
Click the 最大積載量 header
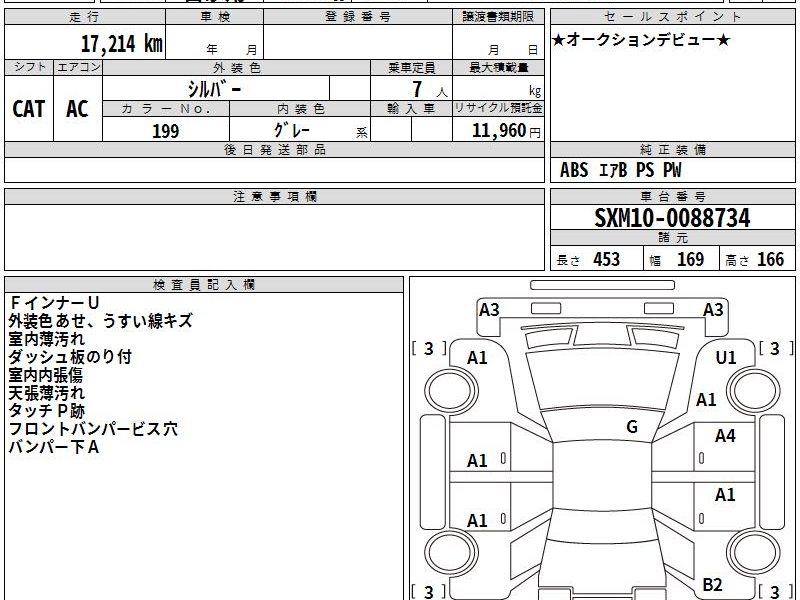point(498,67)
